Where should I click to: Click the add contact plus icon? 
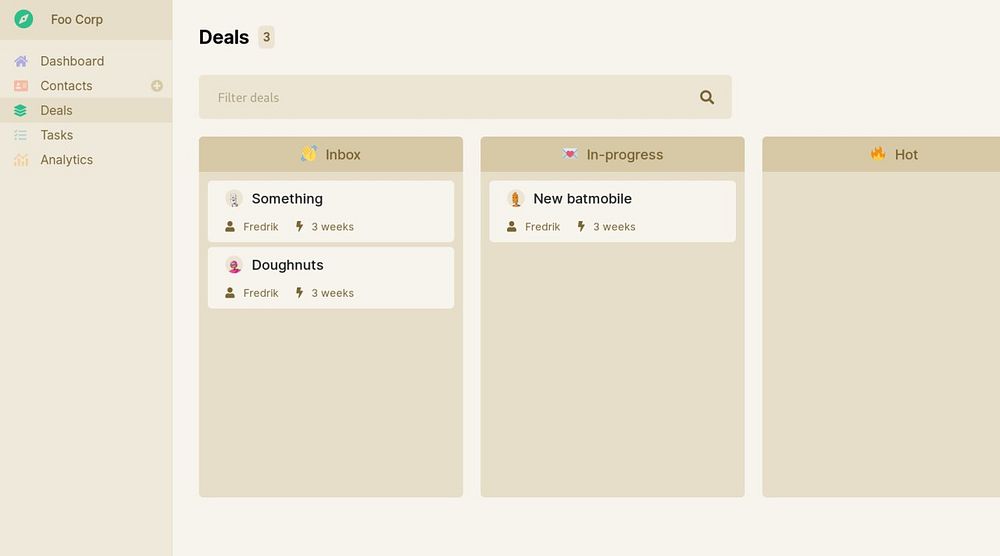157,86
